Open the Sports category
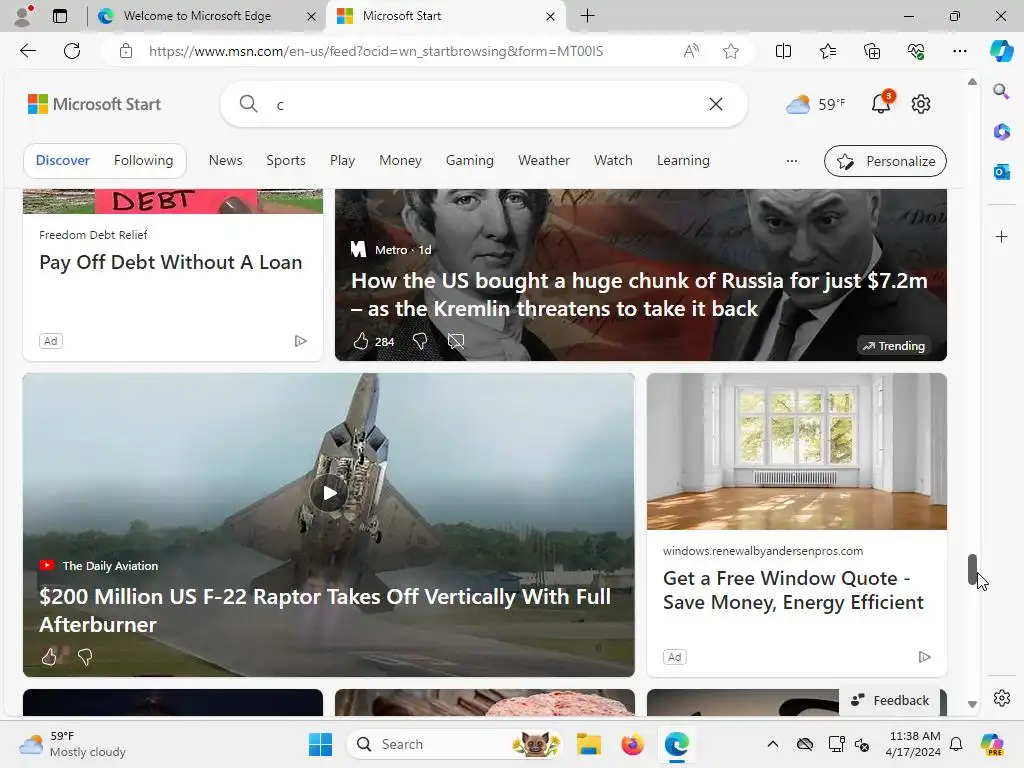This screenshot has height=768, width=1024. [286, 161]
